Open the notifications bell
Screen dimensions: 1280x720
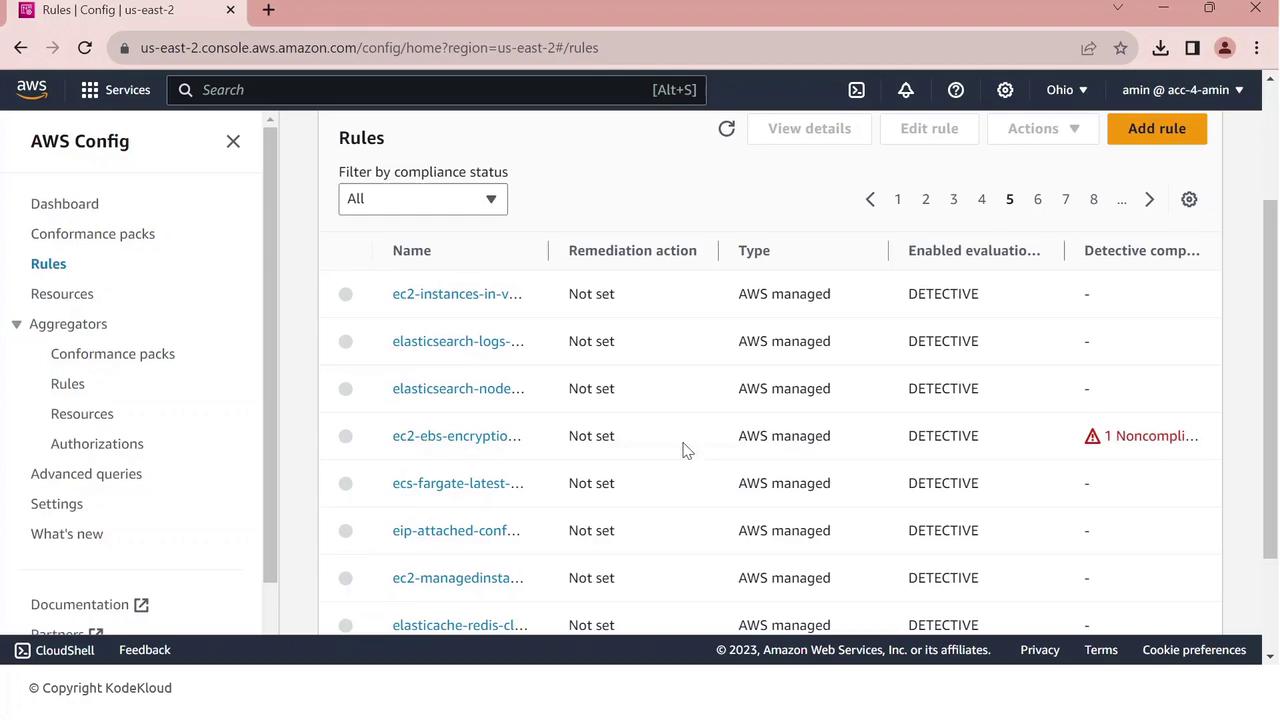pos(906,90)
